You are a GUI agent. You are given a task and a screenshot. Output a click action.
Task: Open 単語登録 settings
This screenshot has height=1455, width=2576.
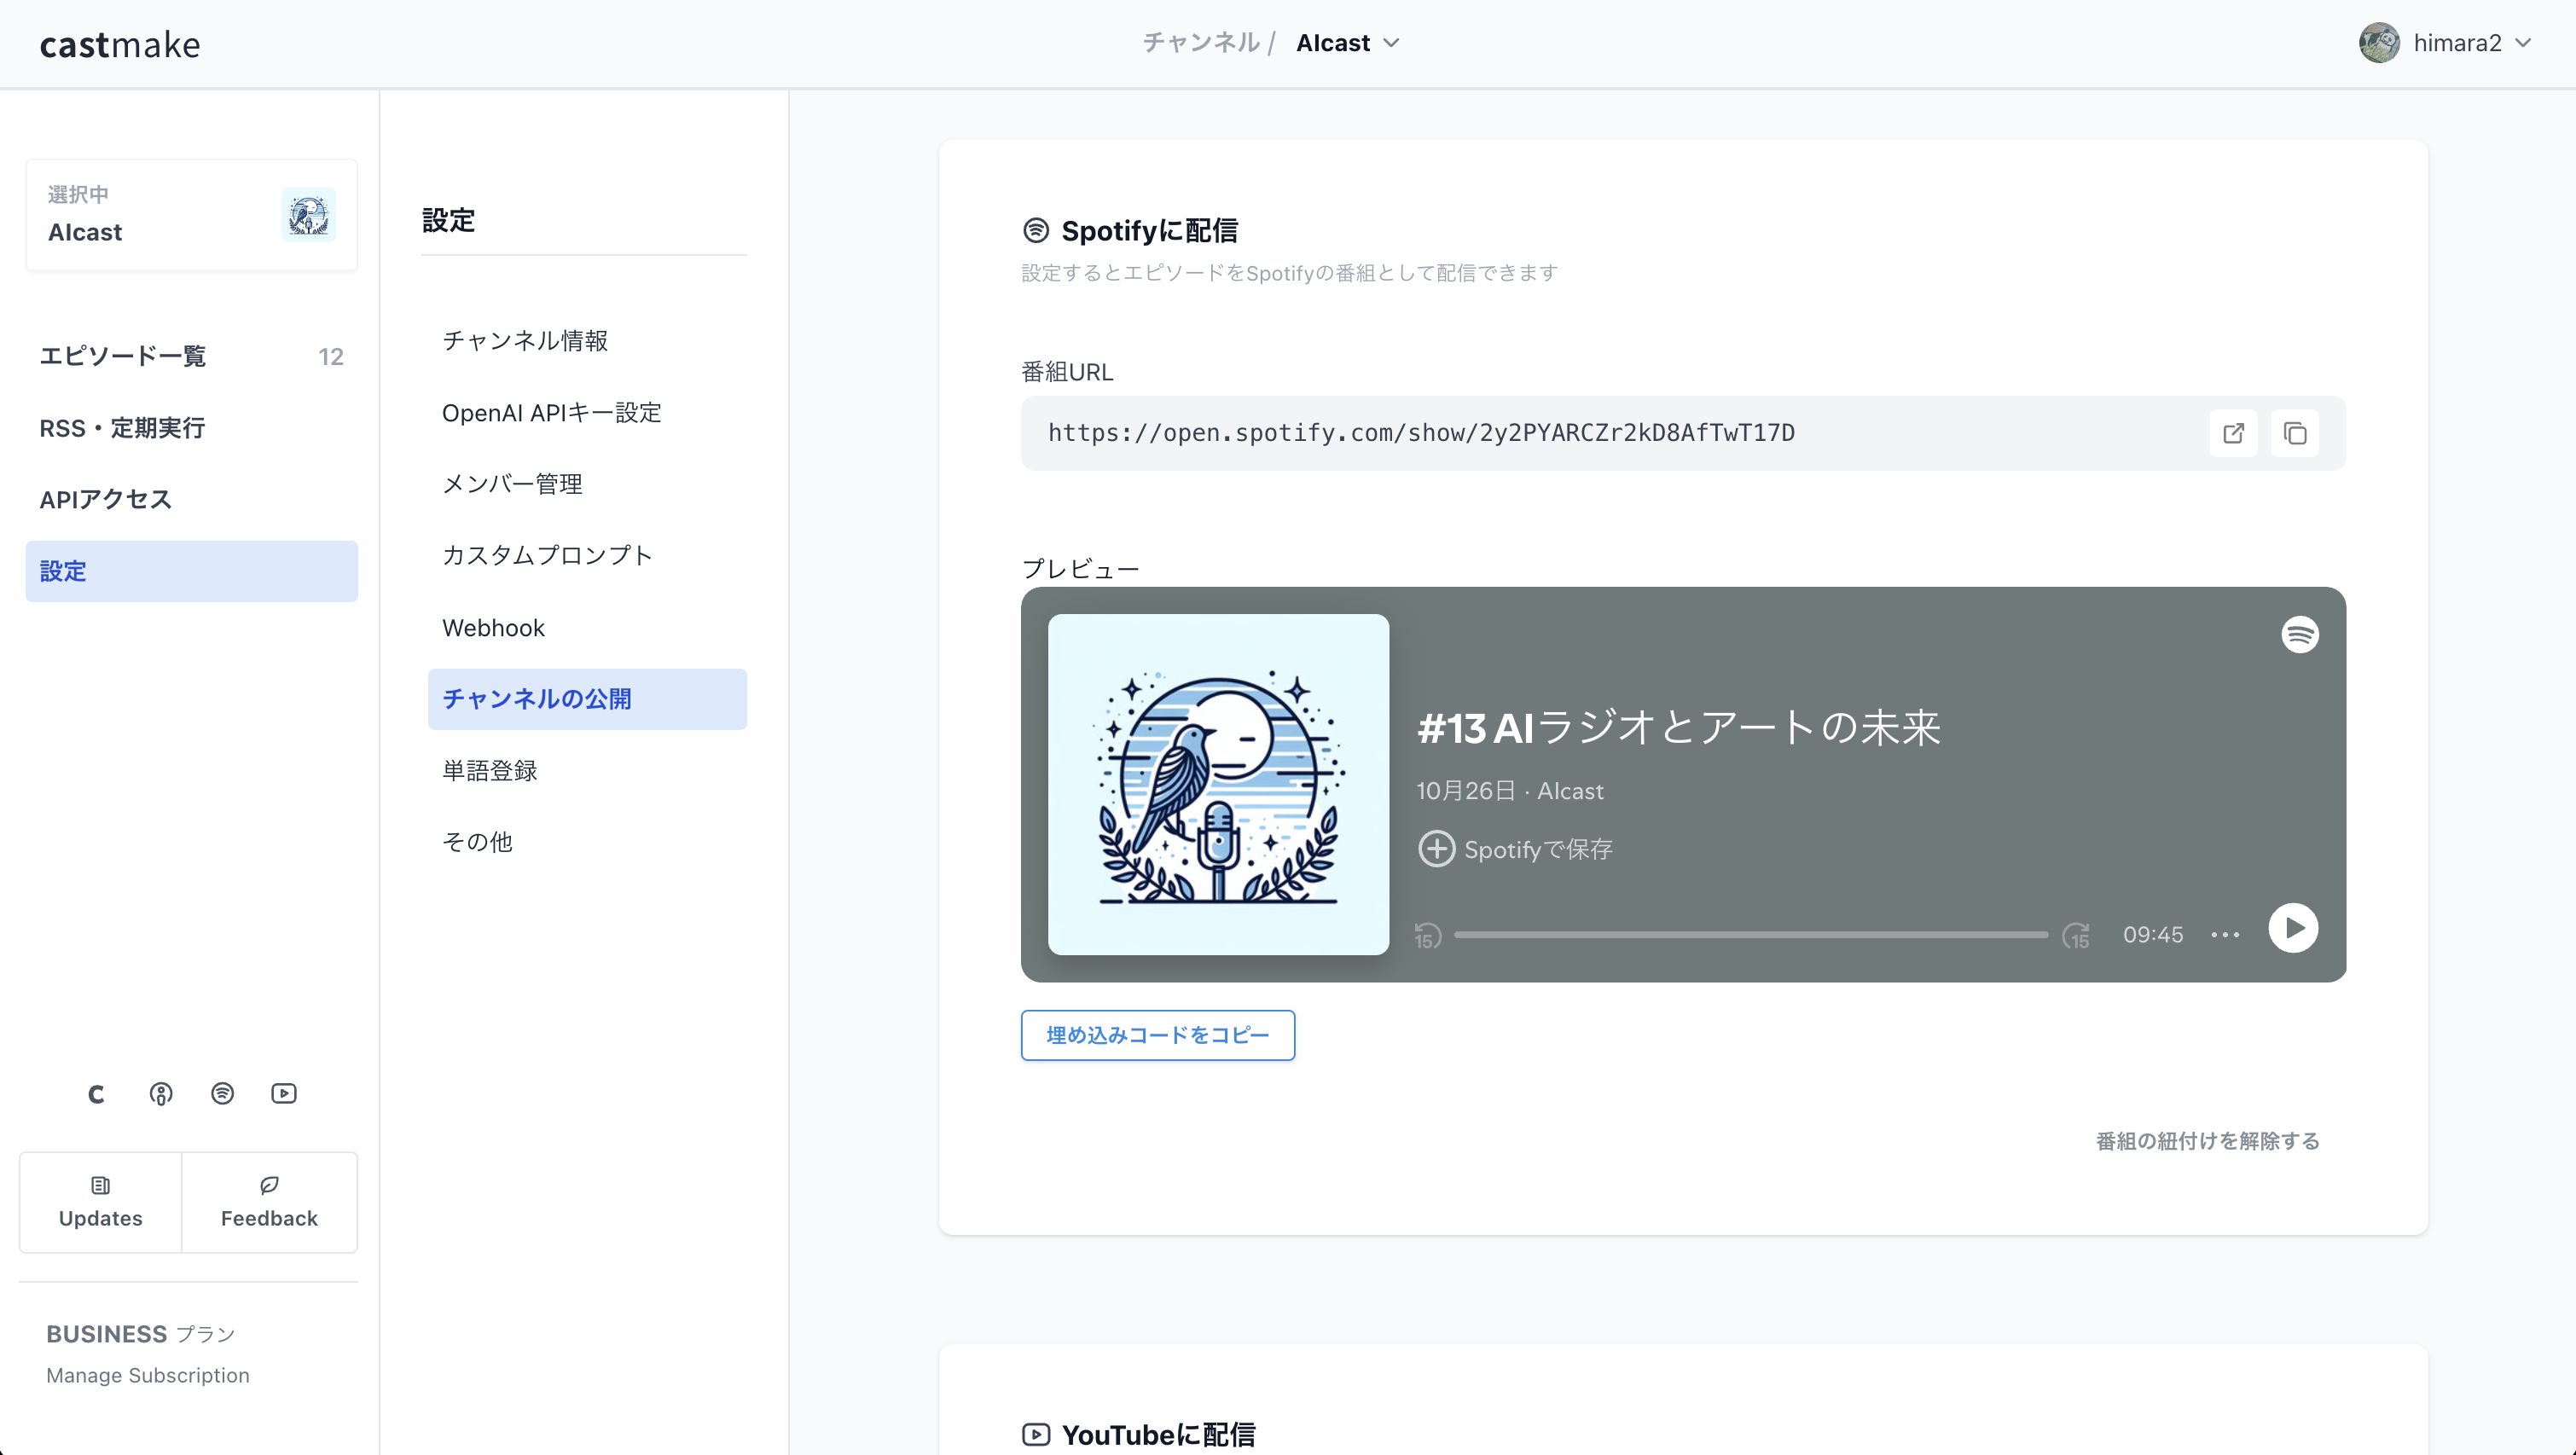(x=587, y=771)
